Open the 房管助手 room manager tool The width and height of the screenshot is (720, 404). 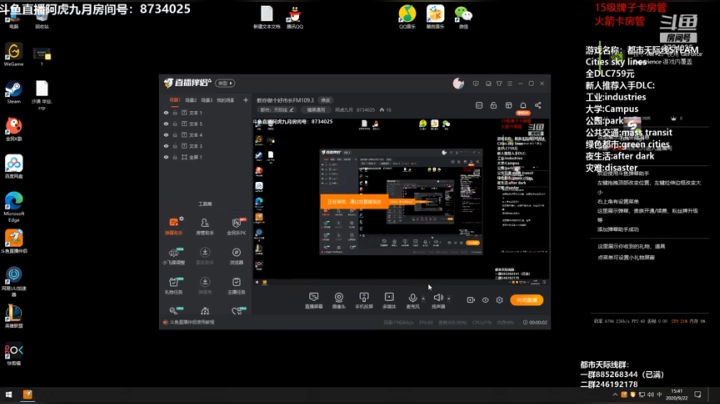coord(205,226)
